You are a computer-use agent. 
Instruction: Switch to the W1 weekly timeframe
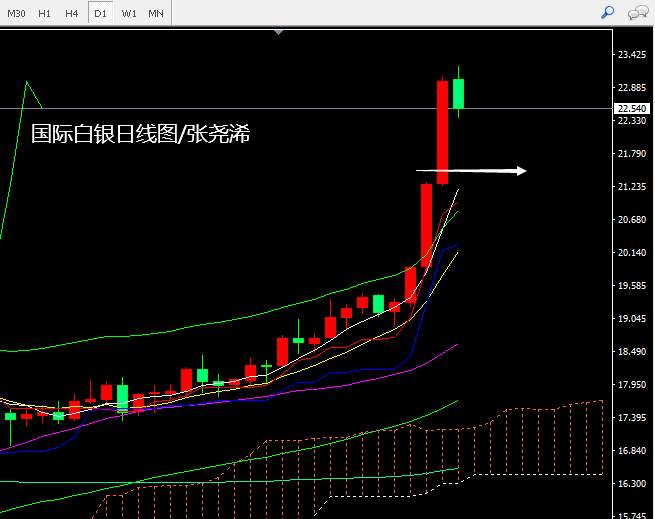pyautogui.click(x=129, y=13)
